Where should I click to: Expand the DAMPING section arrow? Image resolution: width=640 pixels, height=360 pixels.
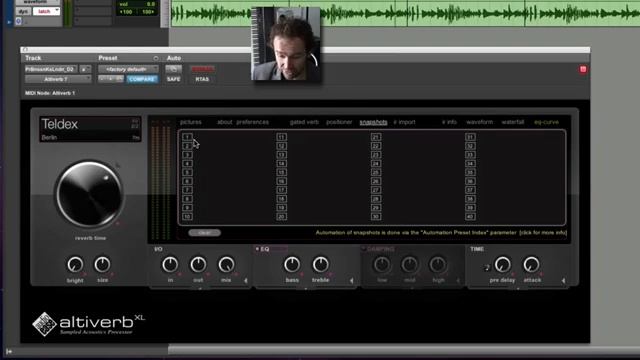458,280
